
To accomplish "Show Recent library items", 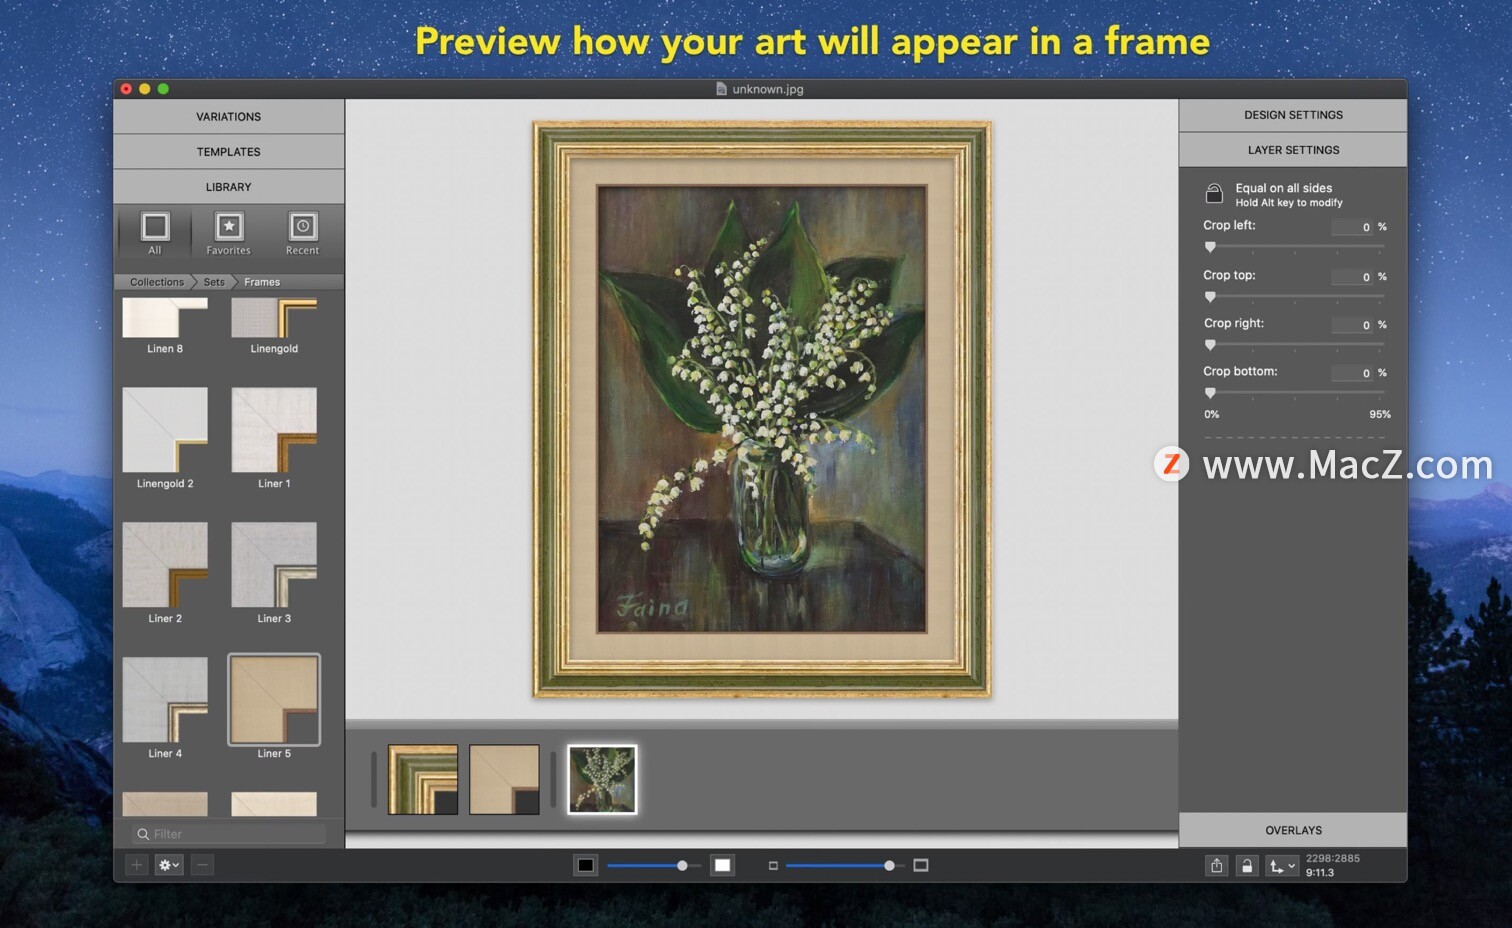I will (x=303, y=233).
